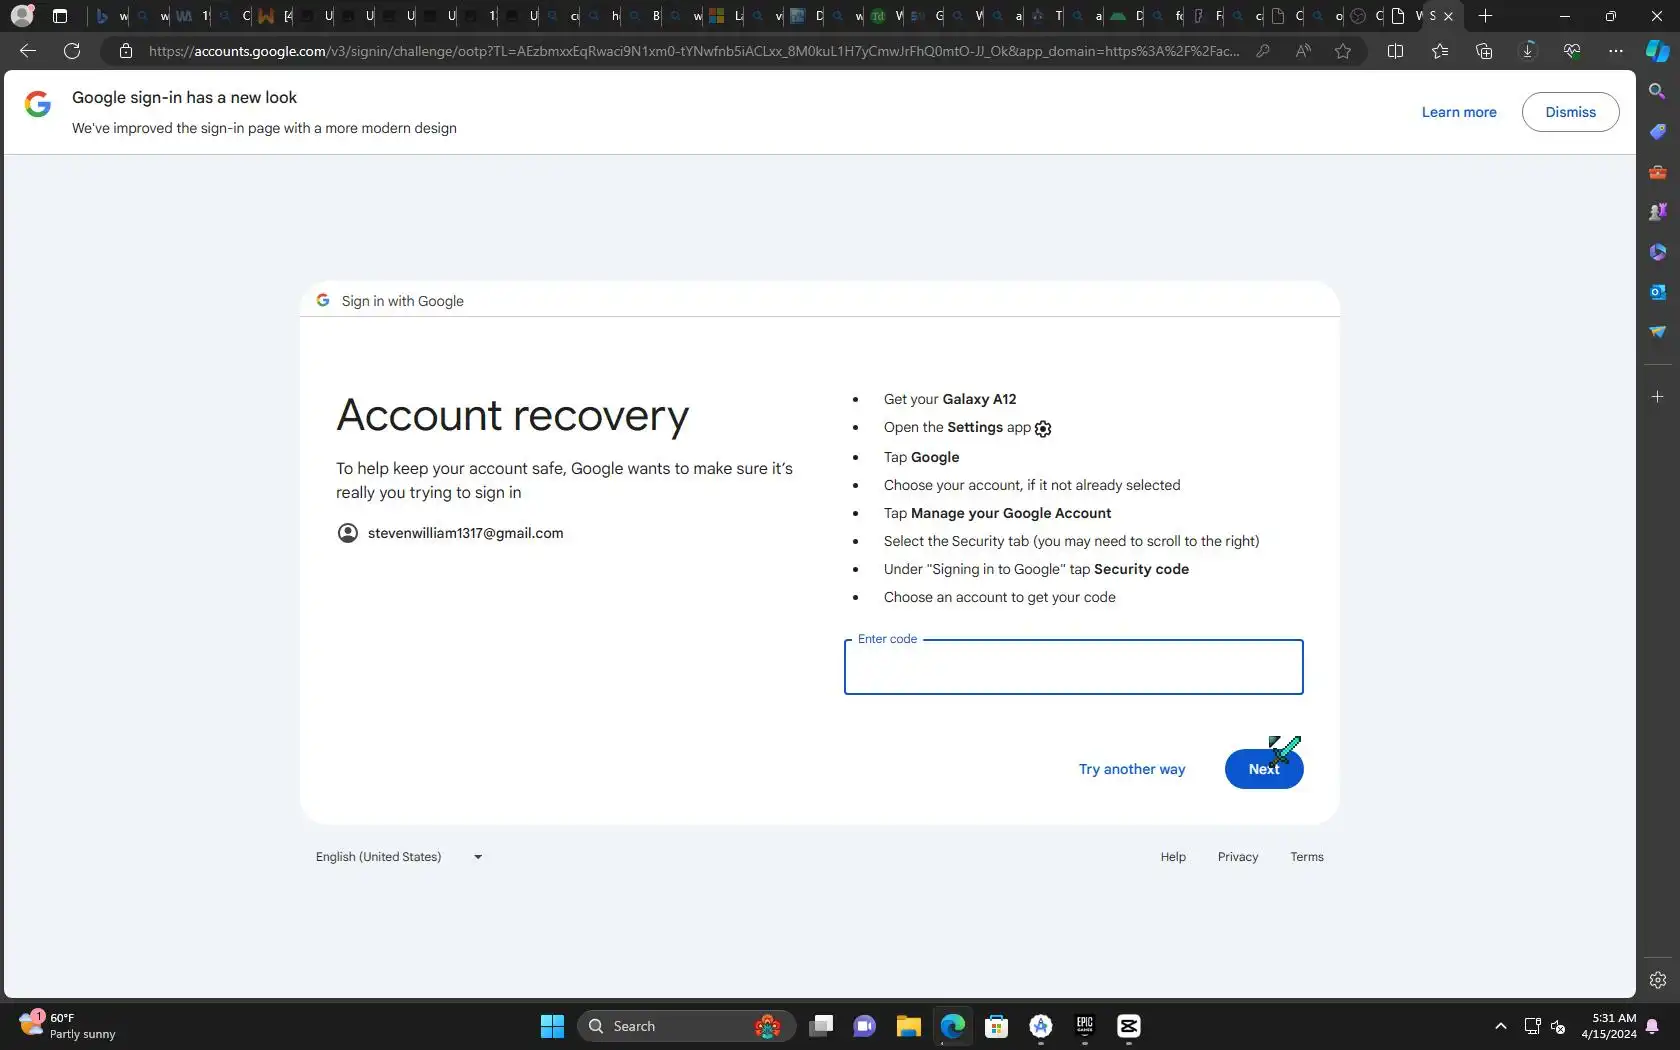The height and width of the screenshot is (1050, 1680).
Task: Open Edge Settings and more menu
Action: (1616, 51)
